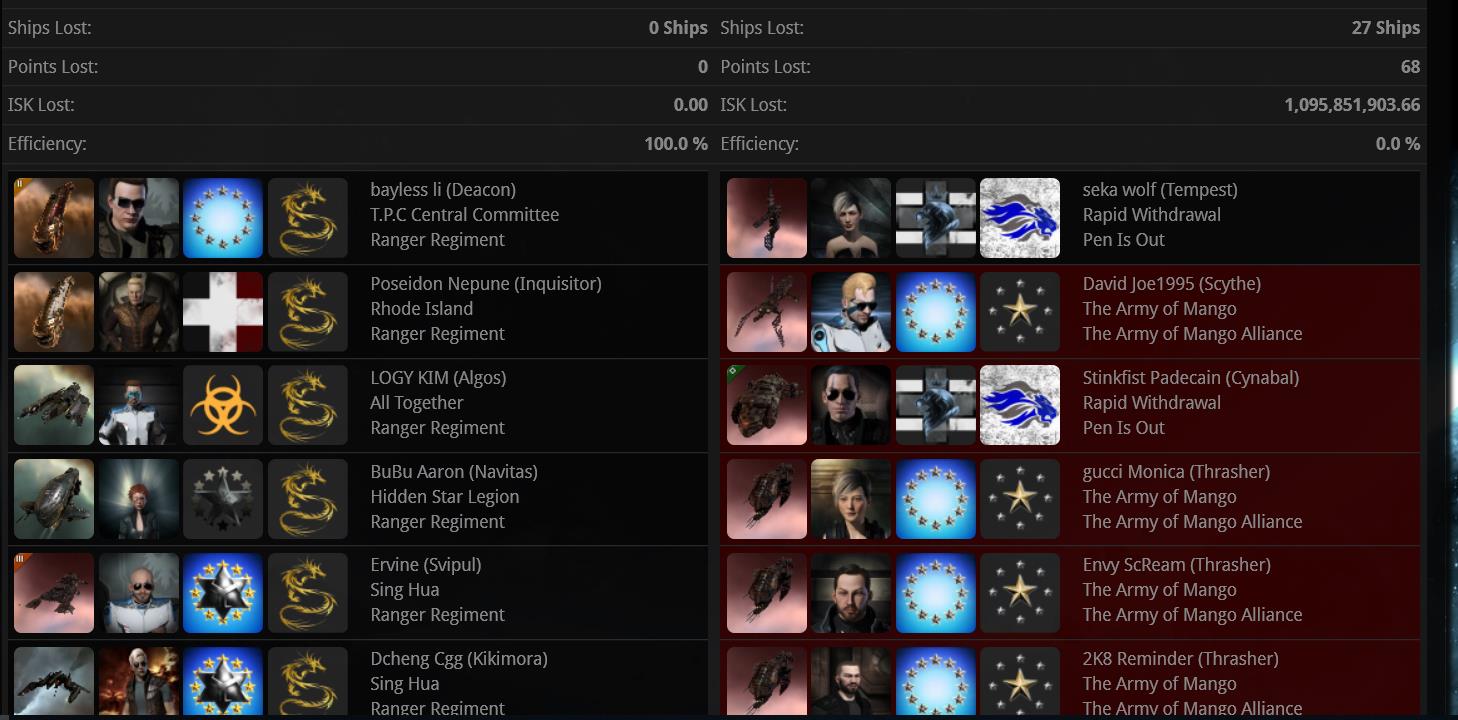View Poseidon Nepune's character portrait
The height and width of the screenshot is (720, 1458).
(139, 312)
